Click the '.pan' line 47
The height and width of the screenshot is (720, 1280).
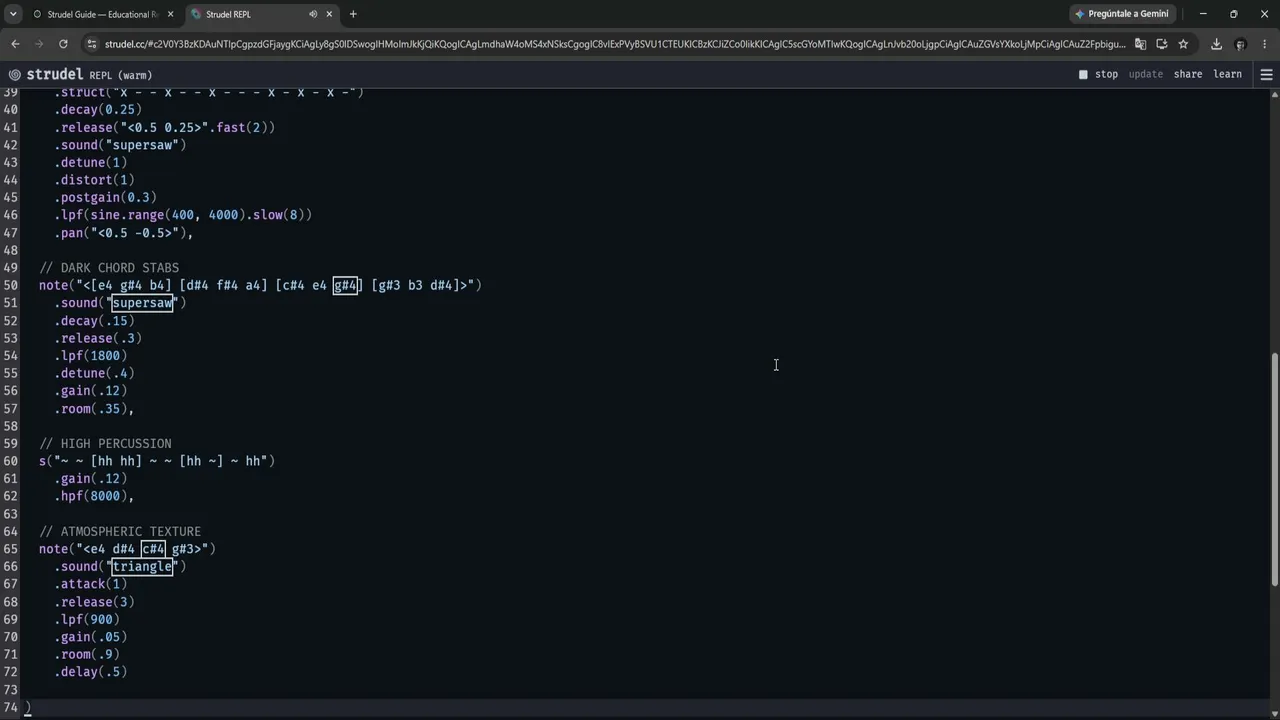124,233
